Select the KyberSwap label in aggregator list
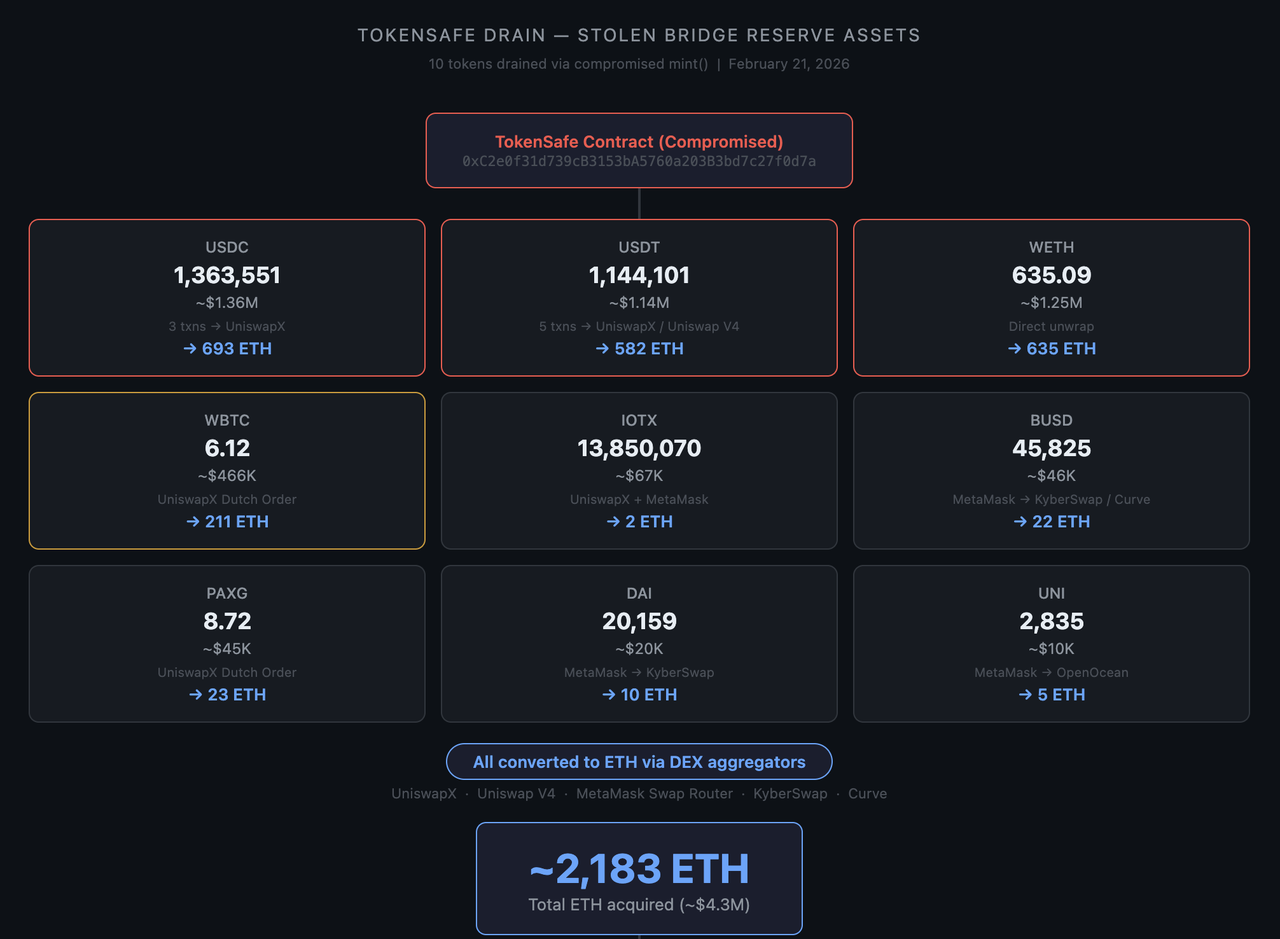The width and height of the screenshot is (1280, 939). pyautogui.click(x=790, y=794)
